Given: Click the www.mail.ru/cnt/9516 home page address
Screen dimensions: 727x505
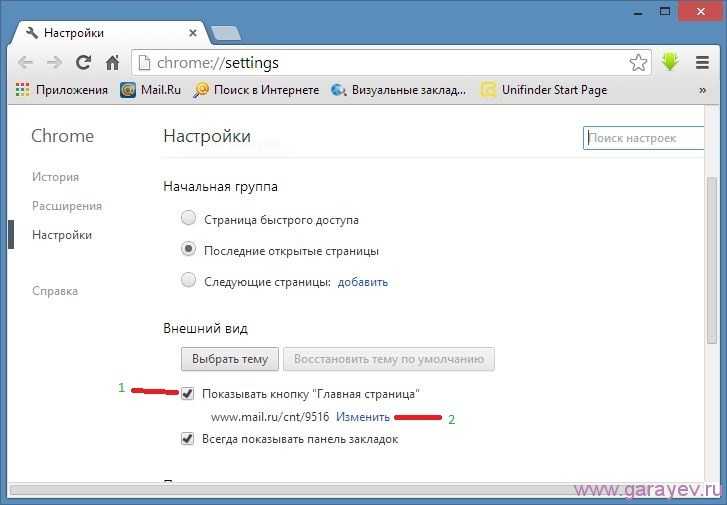Looking at the screenshot, I should pyautogui.click(x=270, y=417).
